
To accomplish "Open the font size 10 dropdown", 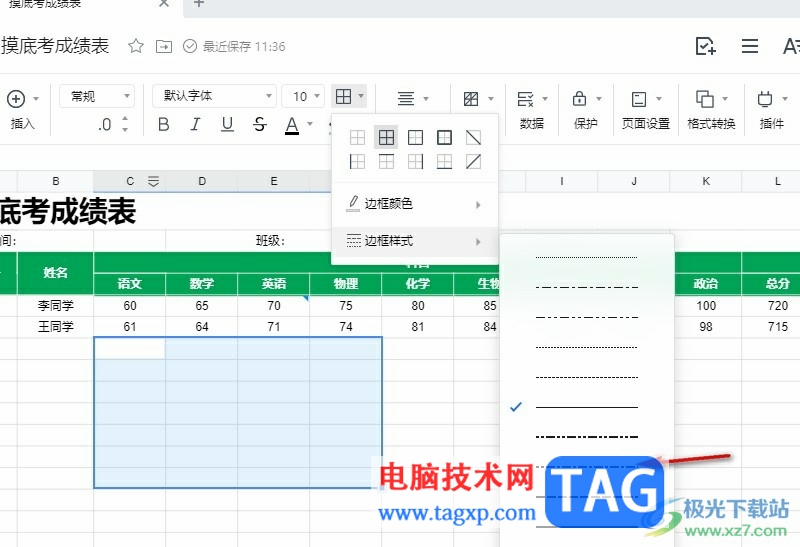I will 303,96.
